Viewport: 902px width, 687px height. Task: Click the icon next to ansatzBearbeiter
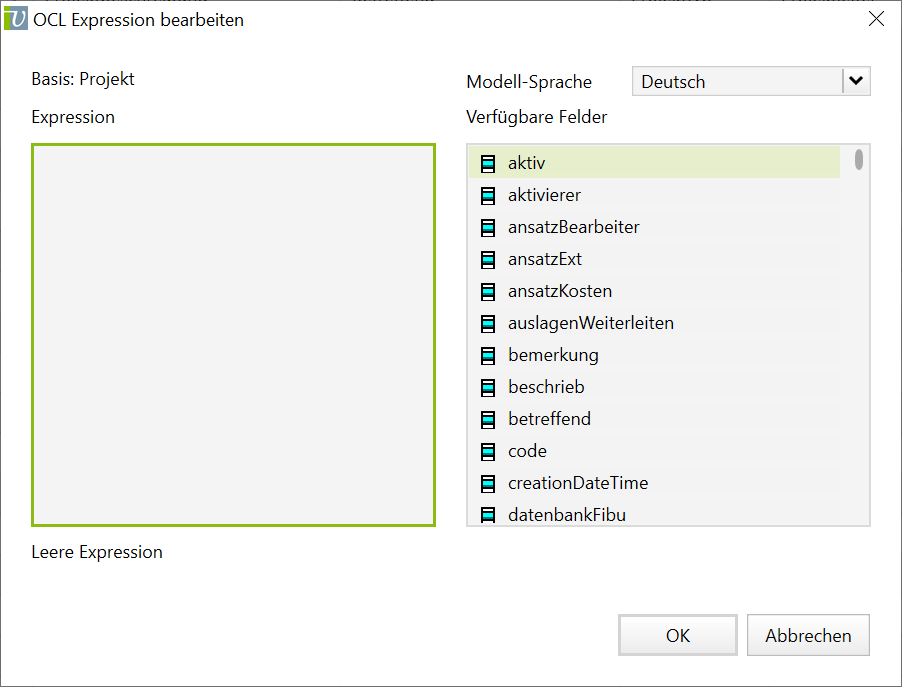pyautogui.click(x=488, y=227)
